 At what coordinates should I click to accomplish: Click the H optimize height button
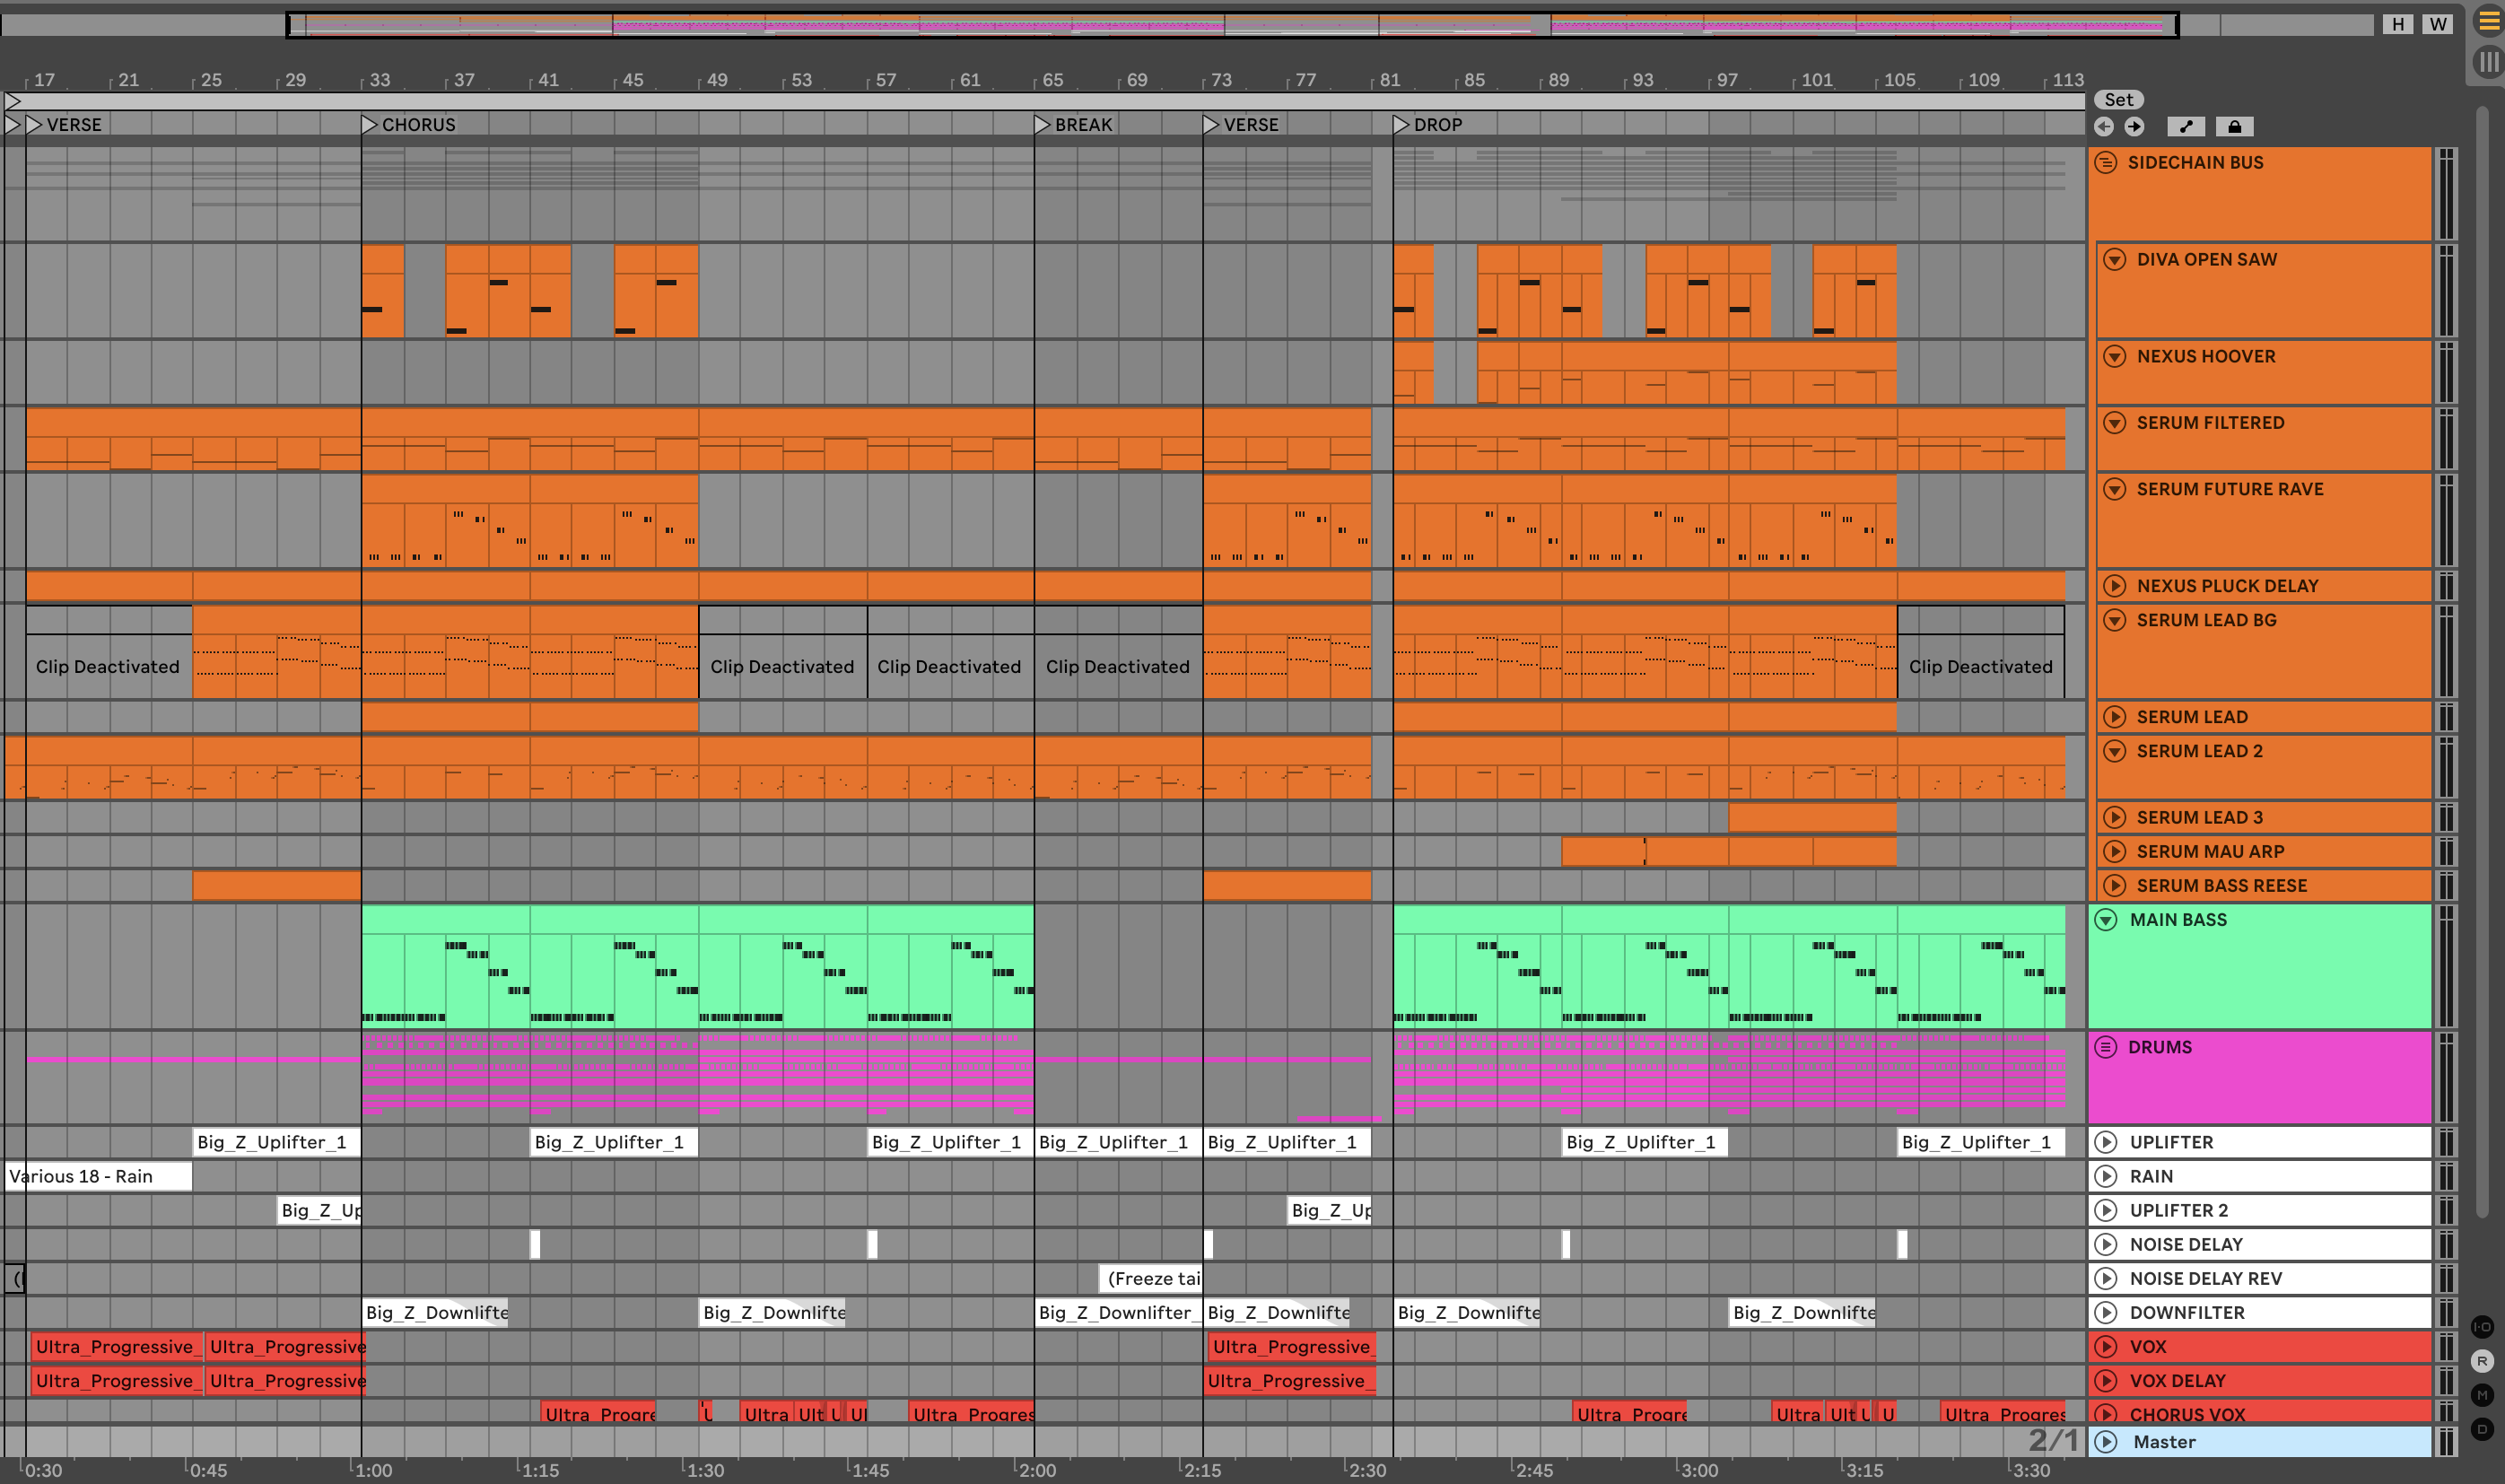2397,24
